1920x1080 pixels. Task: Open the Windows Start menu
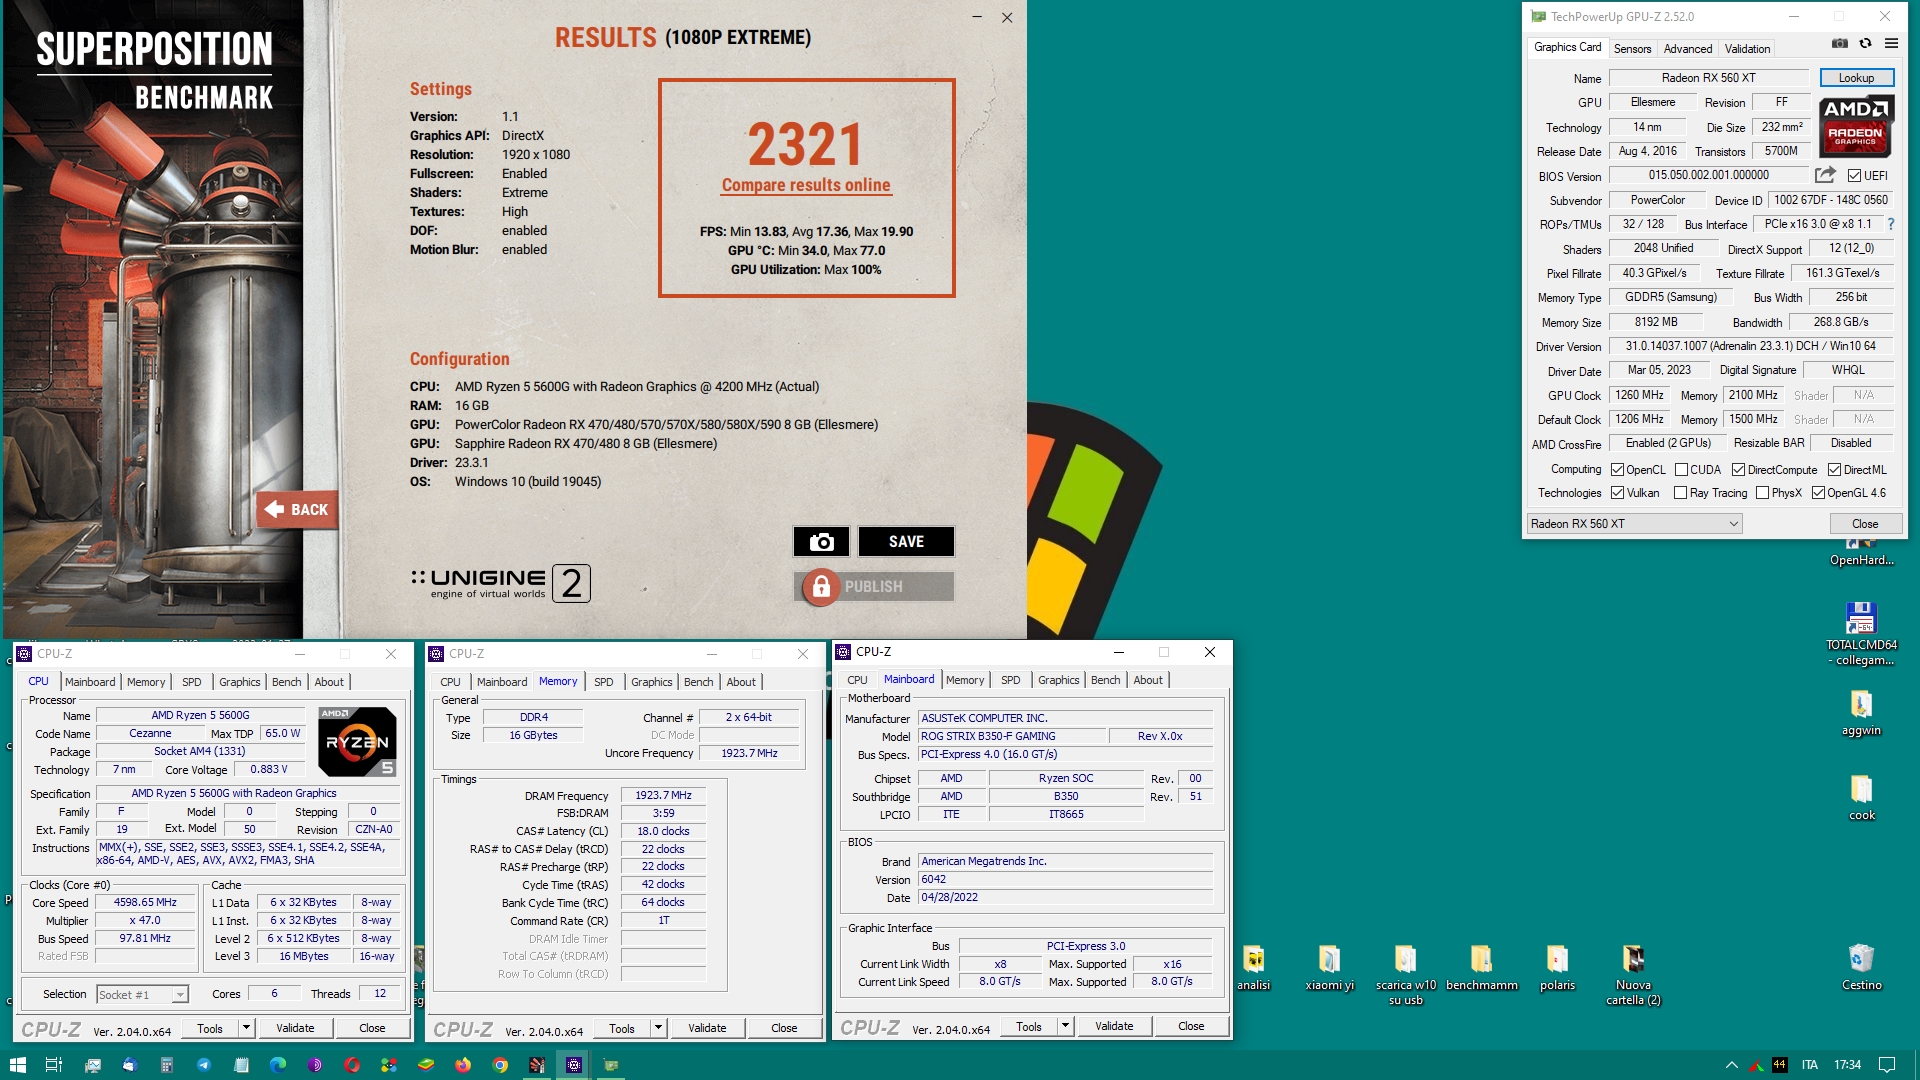coord(17,1065)
